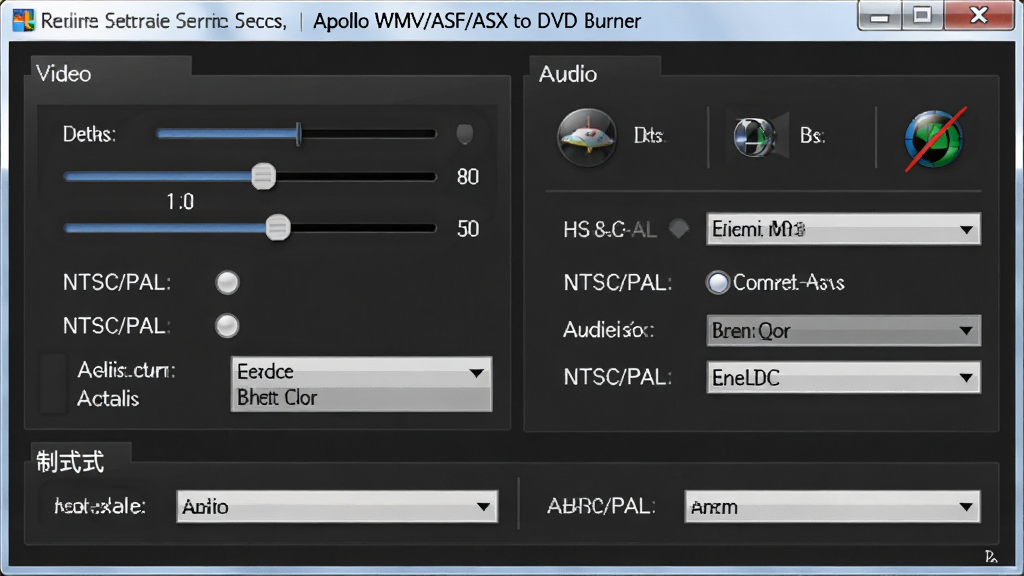Viewport: 1024px width, 576px height.
Task: Open the Aıdio dropdown at bottom left
Action: click(337, 507)
